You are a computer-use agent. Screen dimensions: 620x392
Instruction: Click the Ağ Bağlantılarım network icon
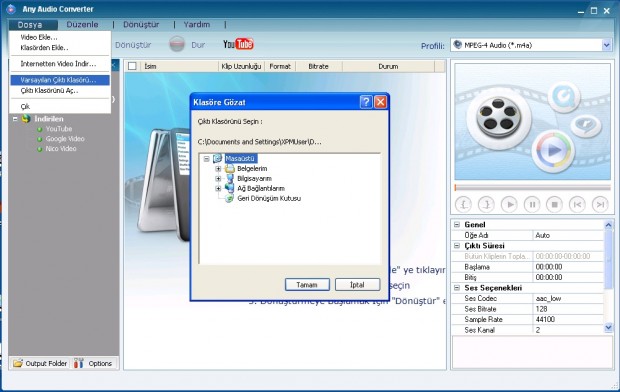[x=230, y=188]
